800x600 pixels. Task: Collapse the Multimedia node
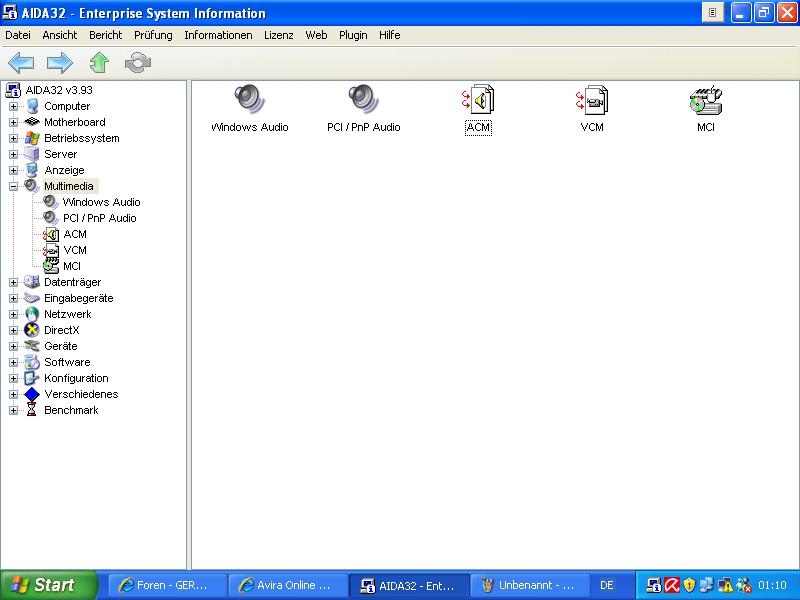13,186
